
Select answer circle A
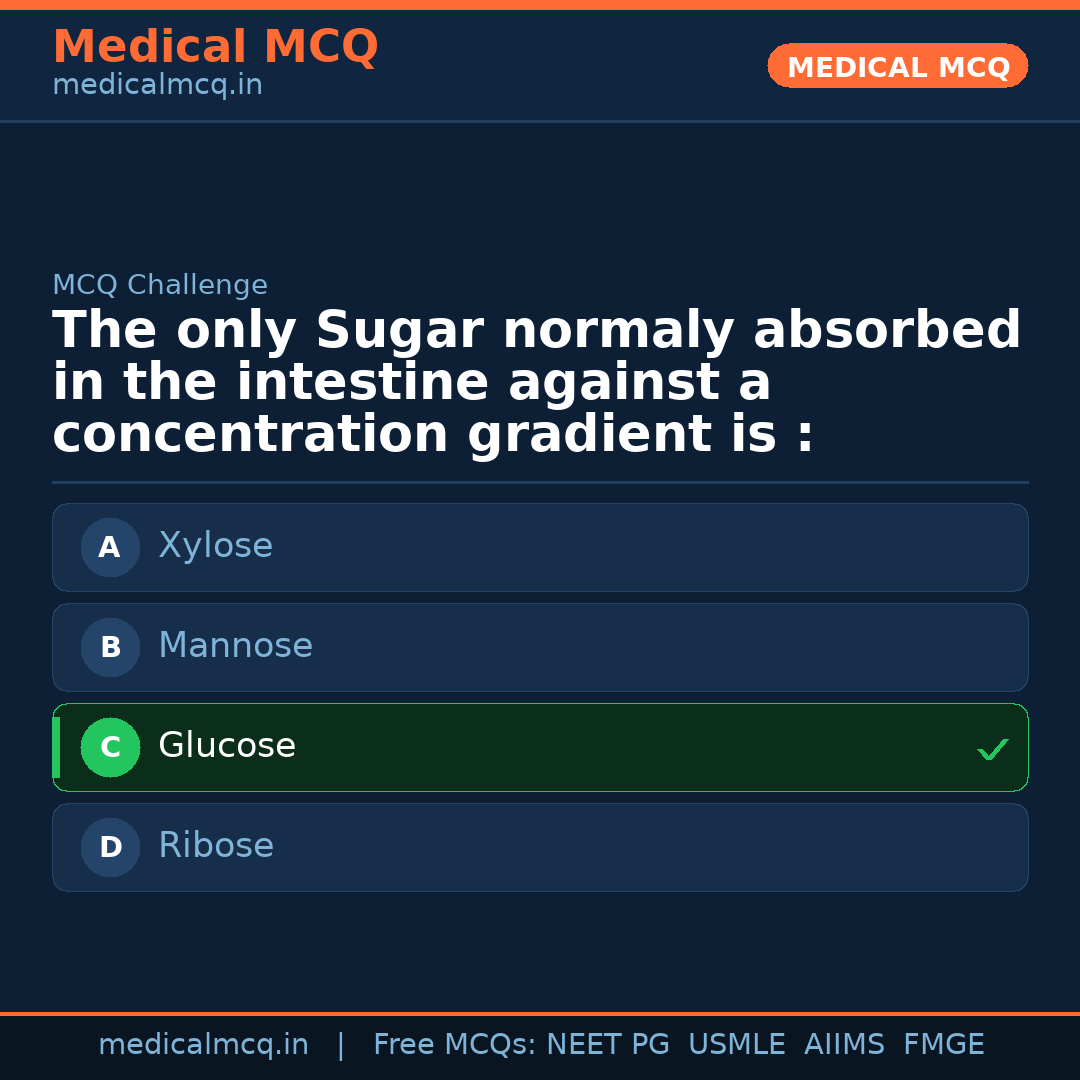110,547
